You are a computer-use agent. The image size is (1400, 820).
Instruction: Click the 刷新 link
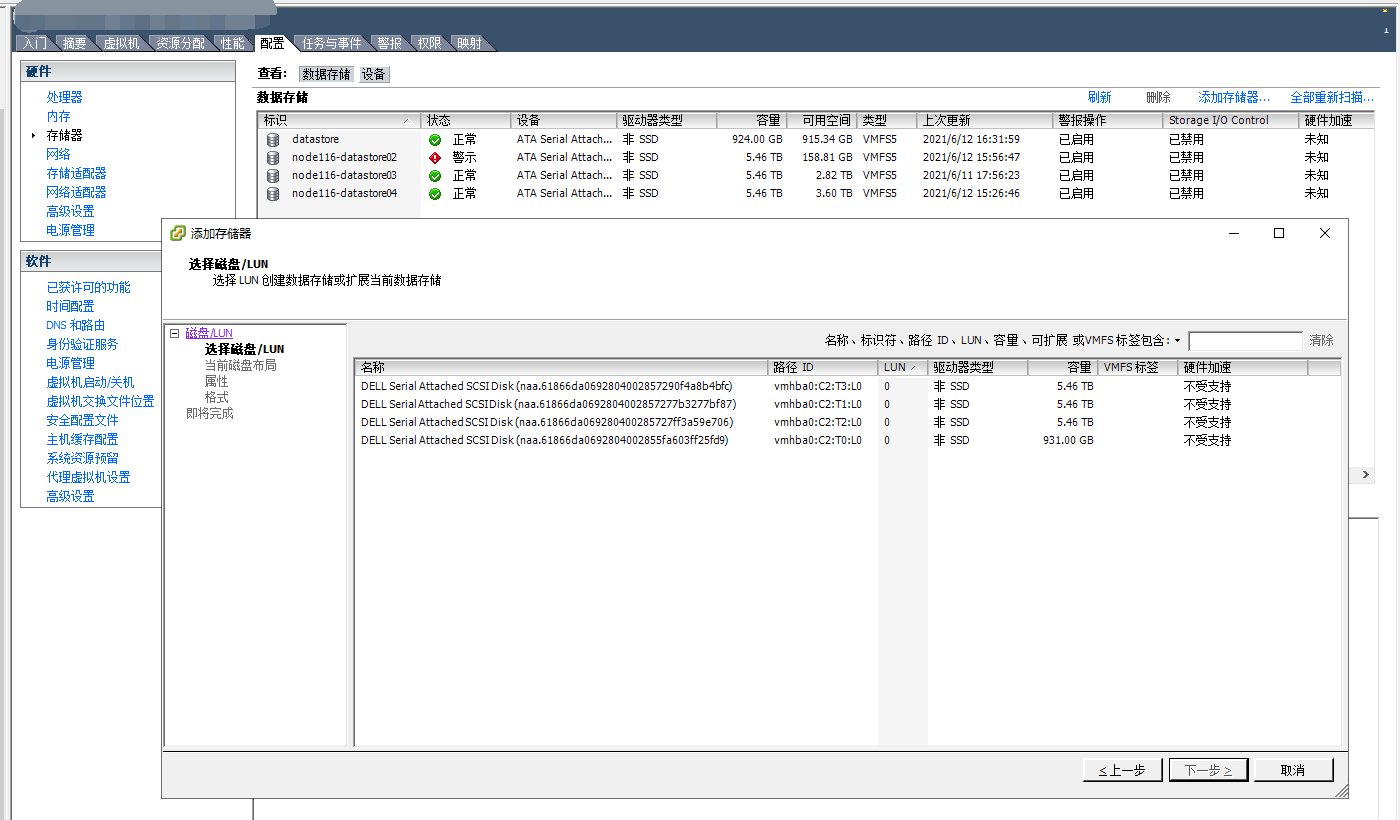coord(1099,98)
